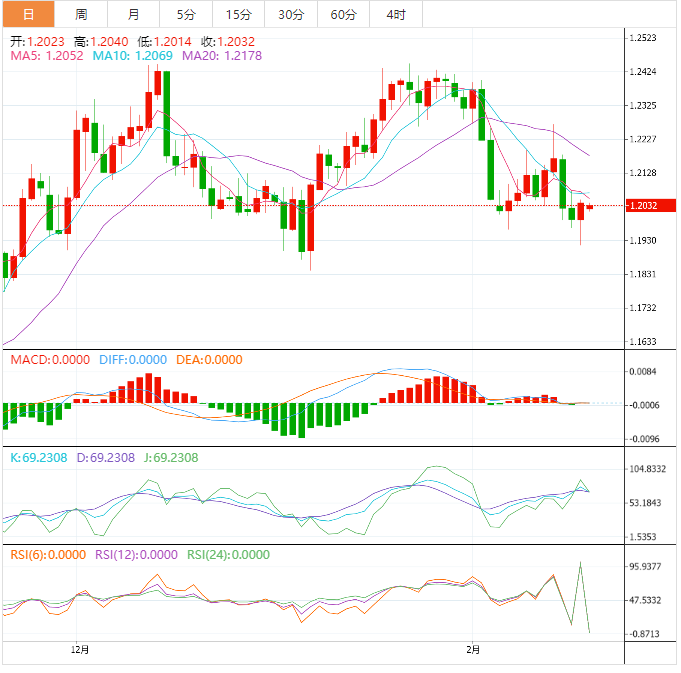Click the MA5 indicator label
Viewport: 681px width, 673px height.
[46, 56]
